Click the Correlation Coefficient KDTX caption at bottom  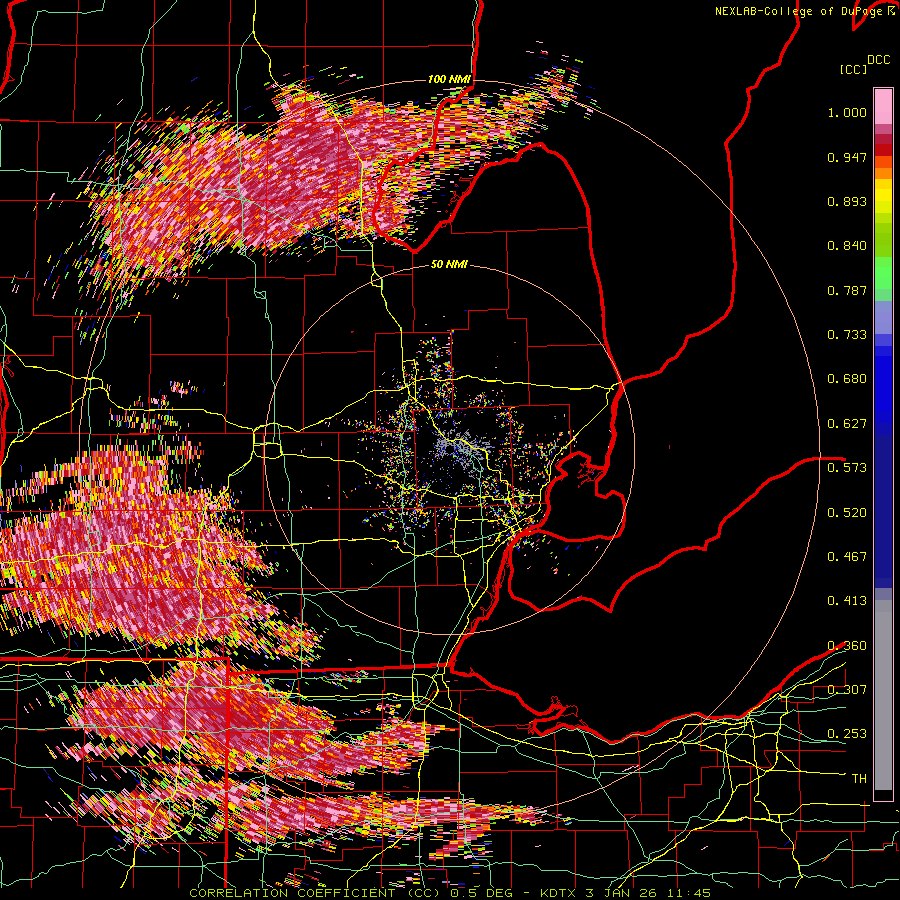point(450,893)
